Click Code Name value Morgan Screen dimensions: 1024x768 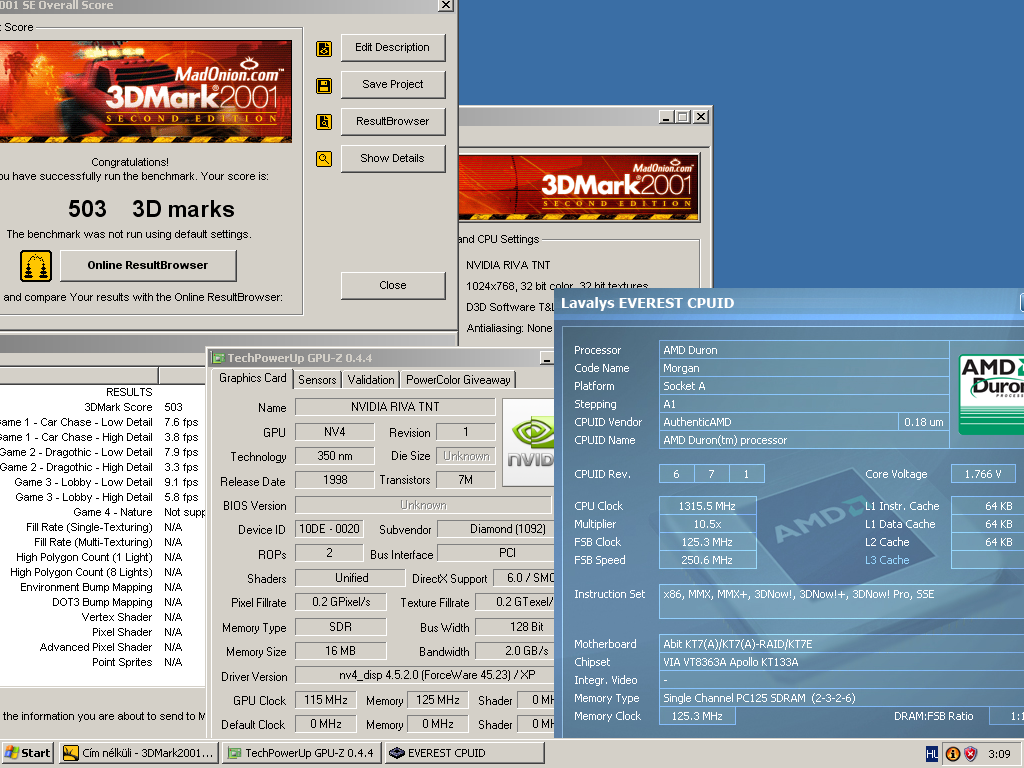[x=804, y=368]
